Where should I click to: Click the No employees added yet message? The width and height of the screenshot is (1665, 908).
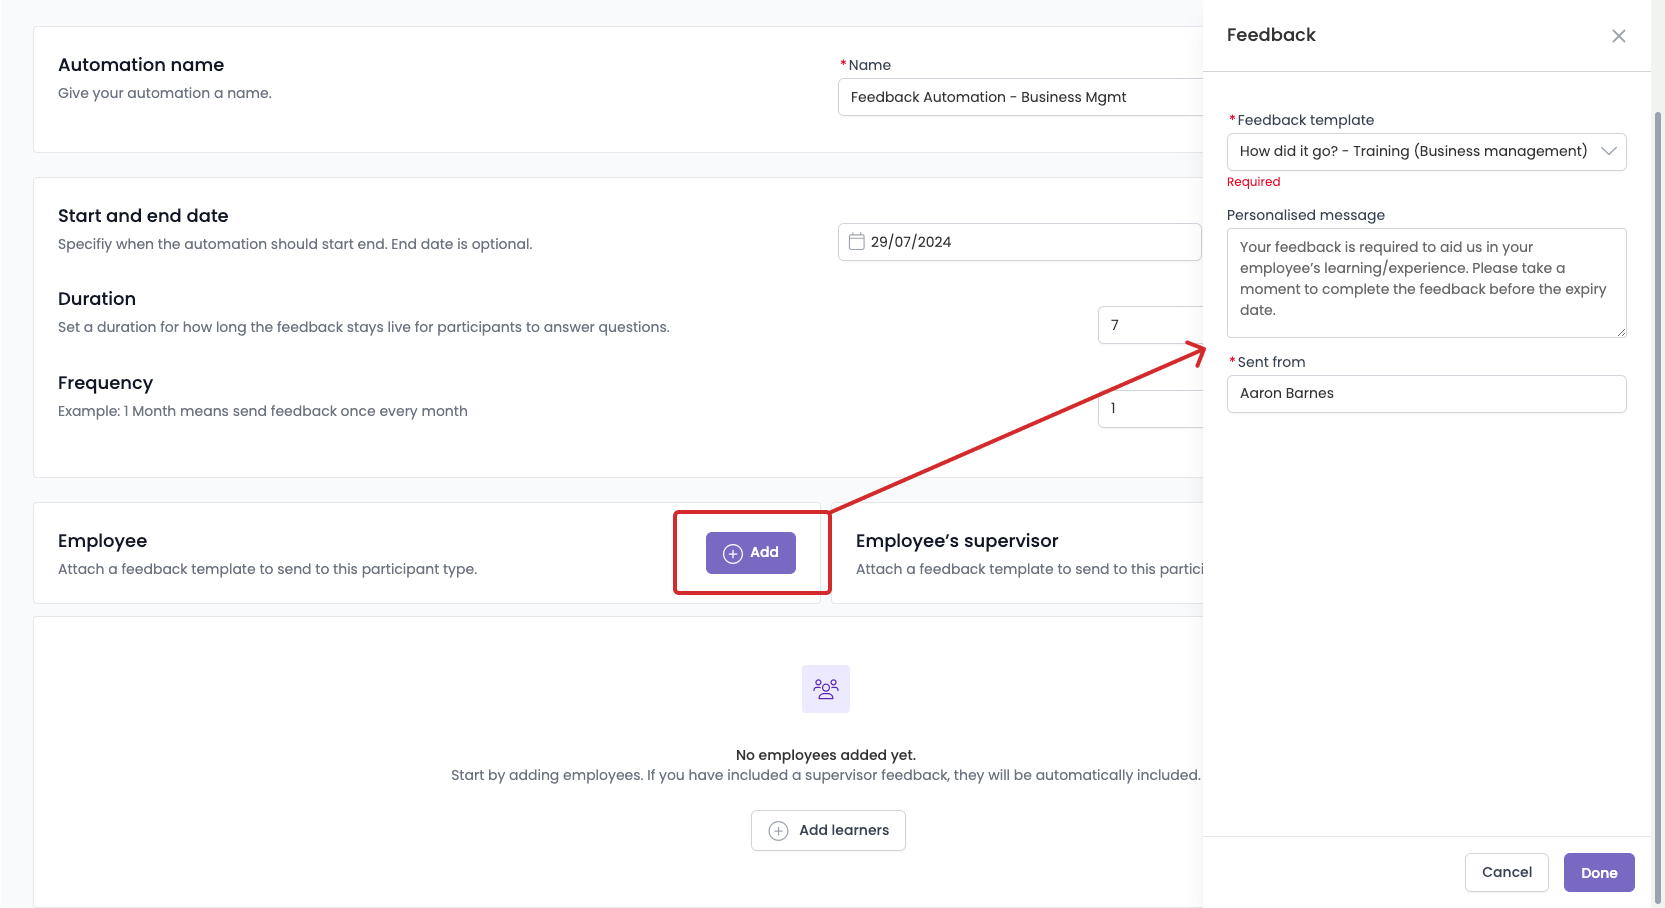pos(826,755)
